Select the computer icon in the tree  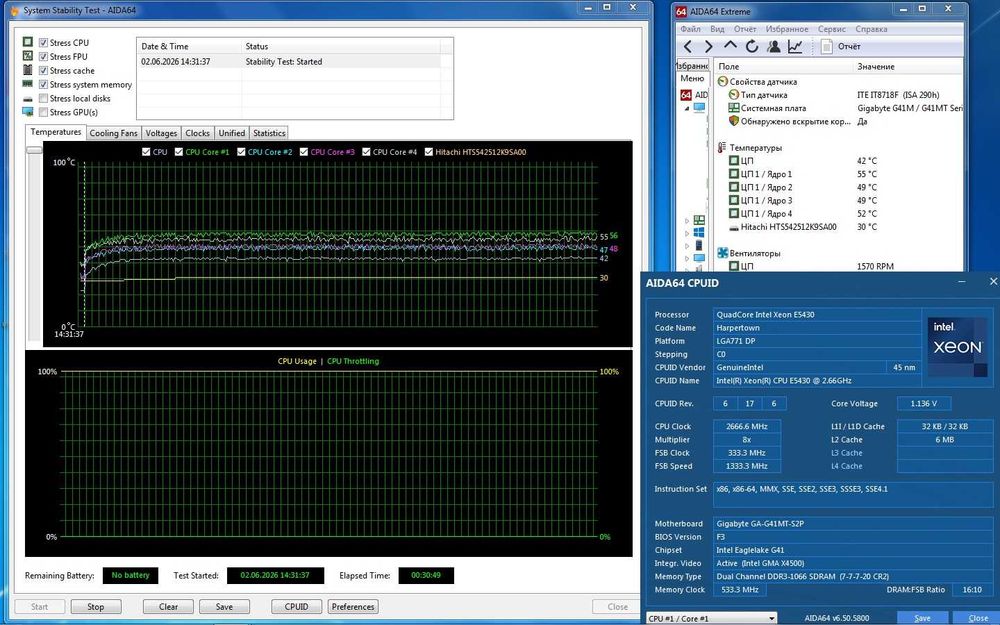pyautogui.click(x=700, y=108)
